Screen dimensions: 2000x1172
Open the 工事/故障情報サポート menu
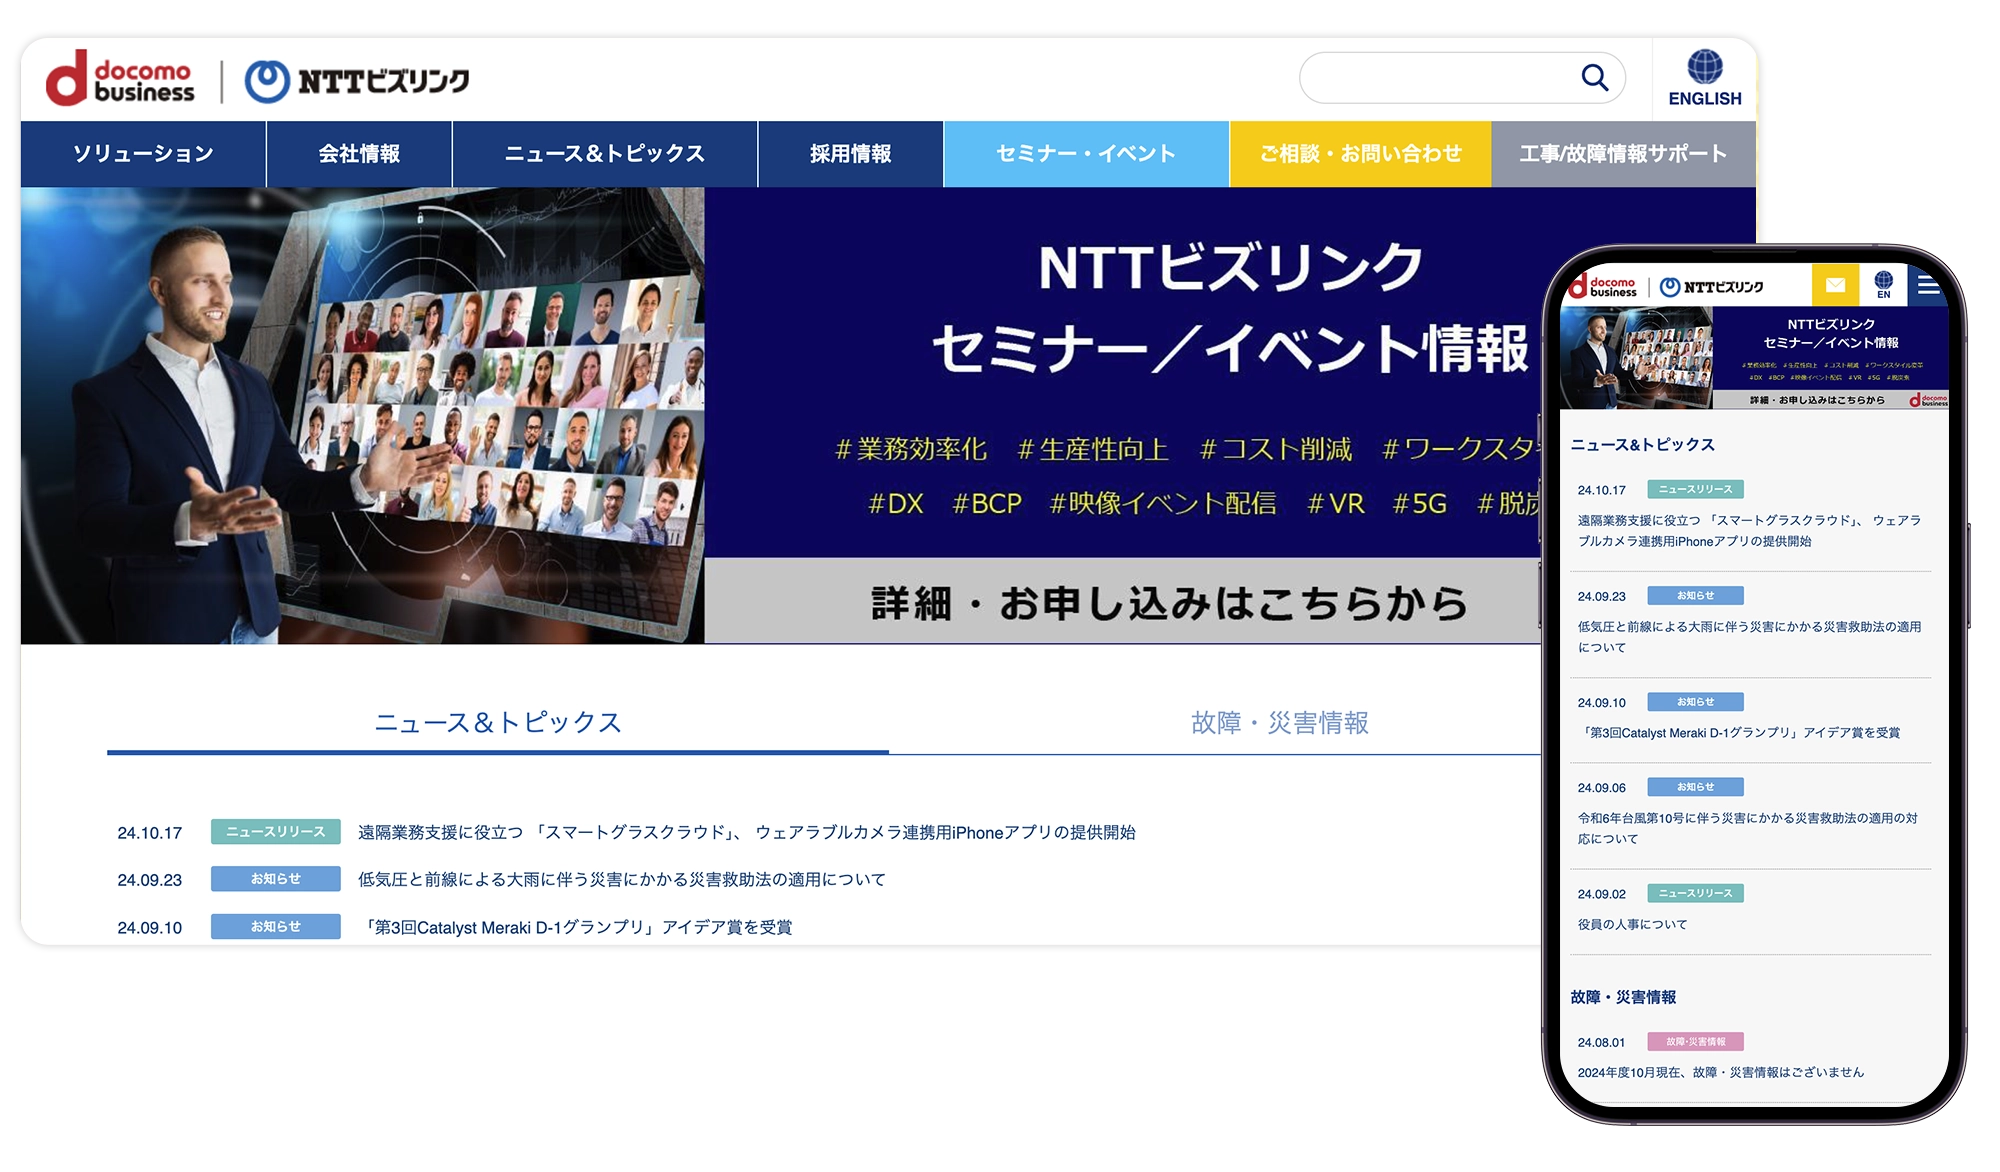pos(1623,154)
